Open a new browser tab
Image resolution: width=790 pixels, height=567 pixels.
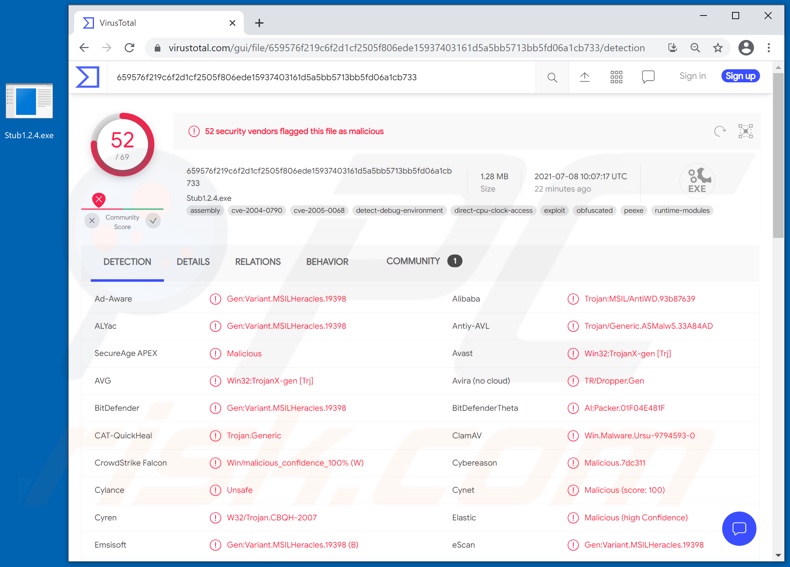tap(259, 23)
